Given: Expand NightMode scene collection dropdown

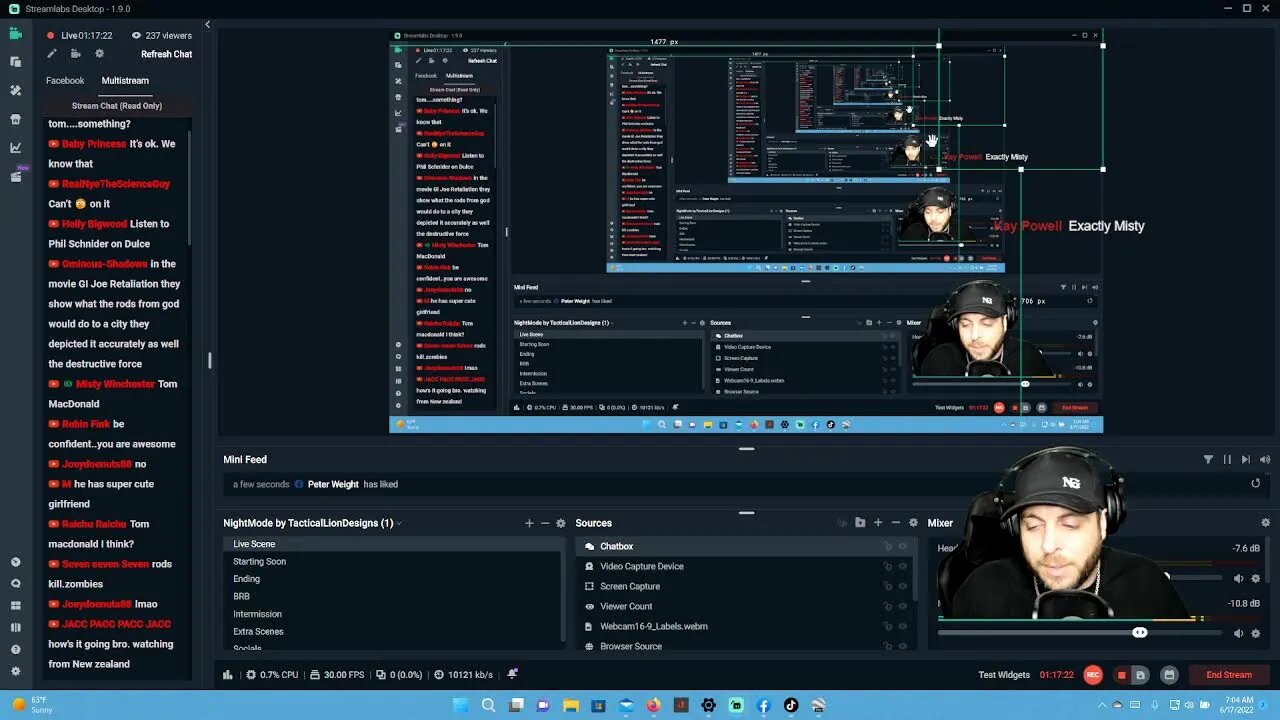Looking at the screenshot, I should click(399, 523).
